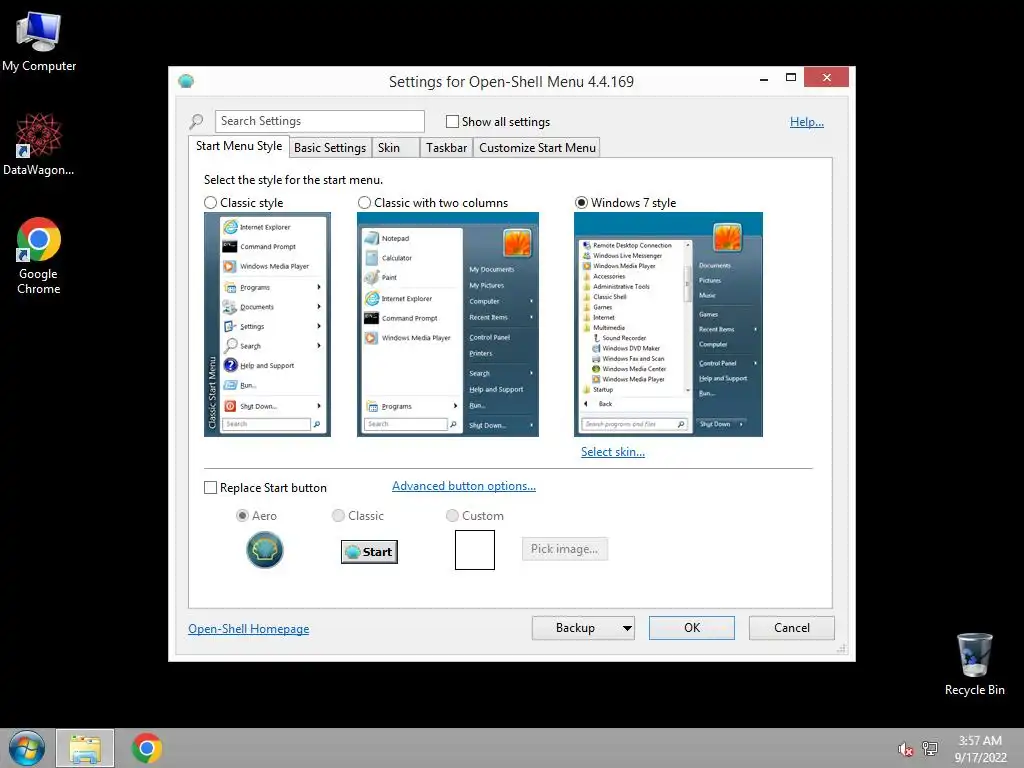Click the Windows 7 style preview thumbnail
The width and height of the screenshot is (1024, 768).
pos(668,324)
